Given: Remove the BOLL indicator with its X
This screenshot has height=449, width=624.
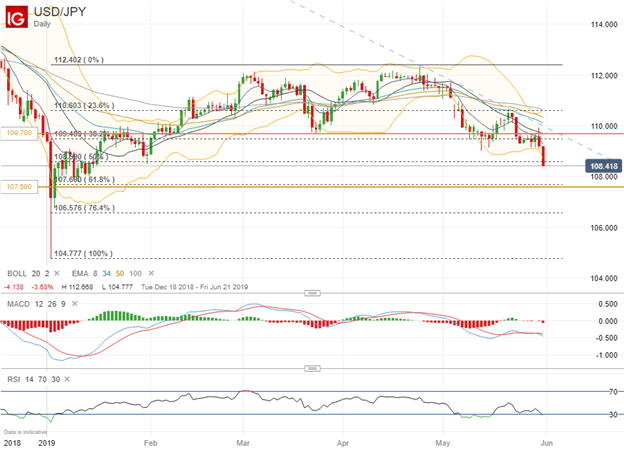Looking at the screenshot, I should tap(57, 273).
